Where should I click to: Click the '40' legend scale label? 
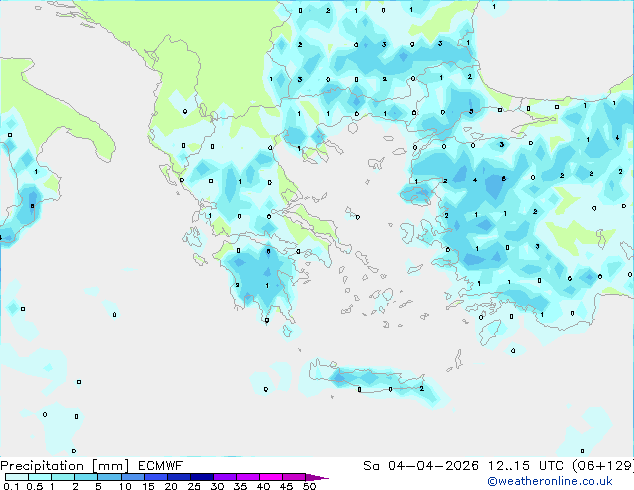coord(263,486)
